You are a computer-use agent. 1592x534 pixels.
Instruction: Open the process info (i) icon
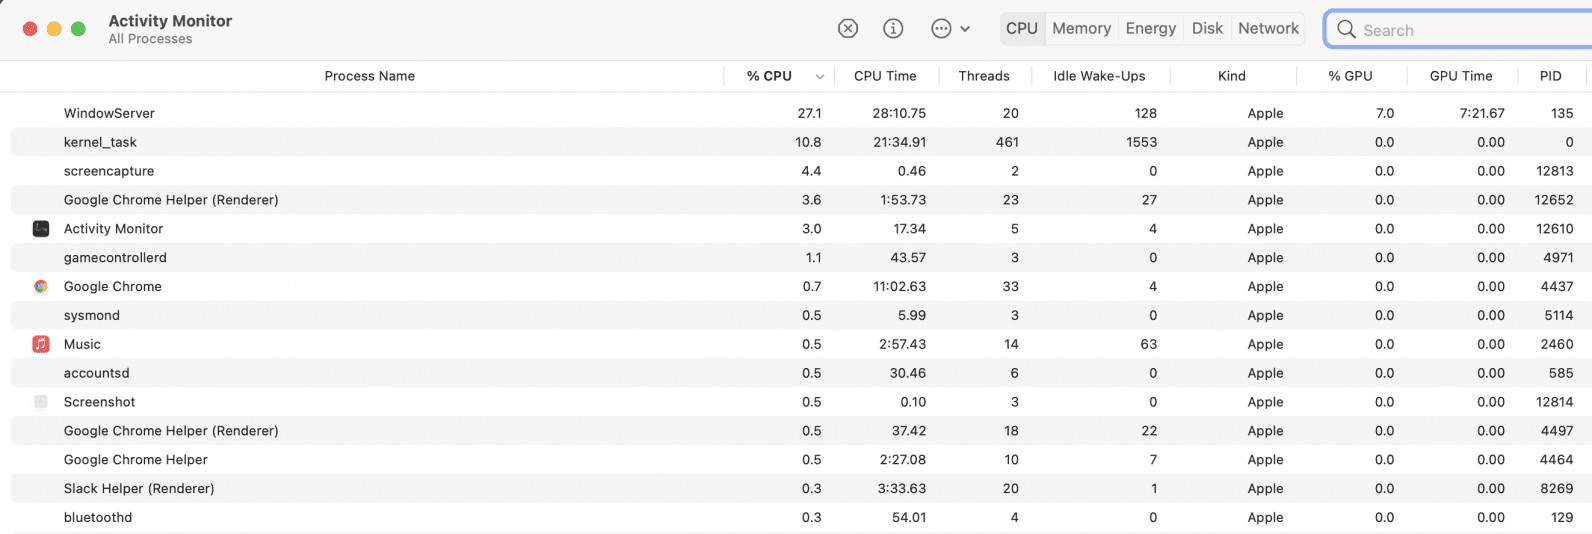coord(893,29)
